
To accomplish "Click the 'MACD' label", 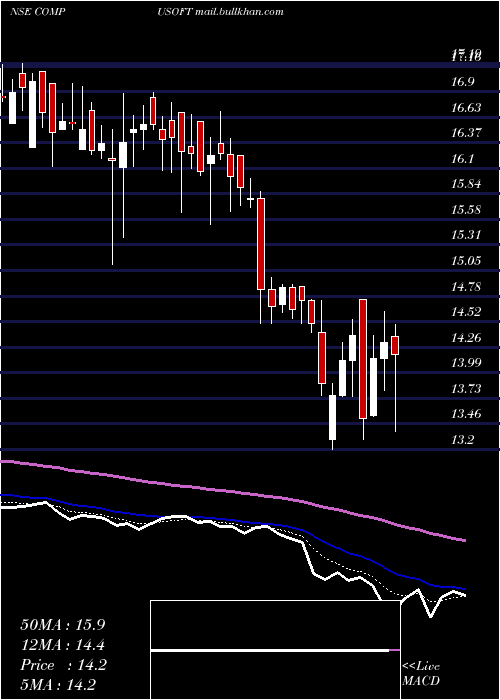I will pos(421,681).
